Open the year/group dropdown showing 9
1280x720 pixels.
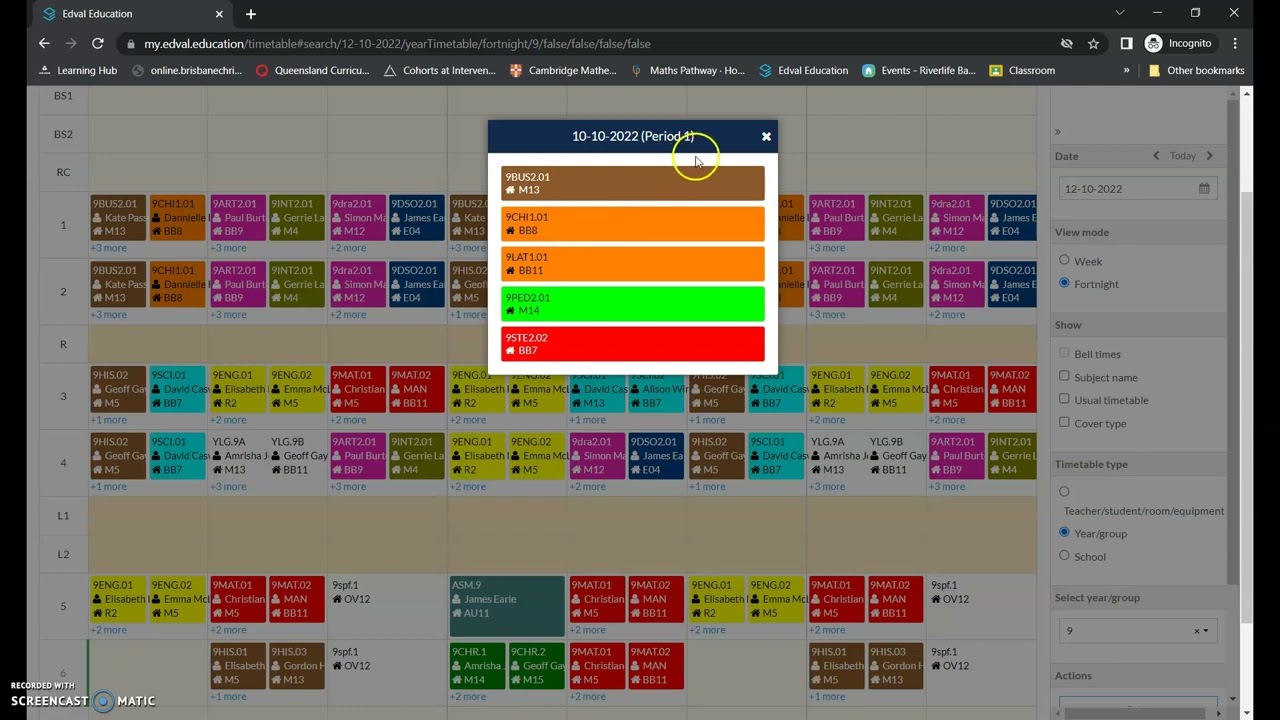point(1138,630)
